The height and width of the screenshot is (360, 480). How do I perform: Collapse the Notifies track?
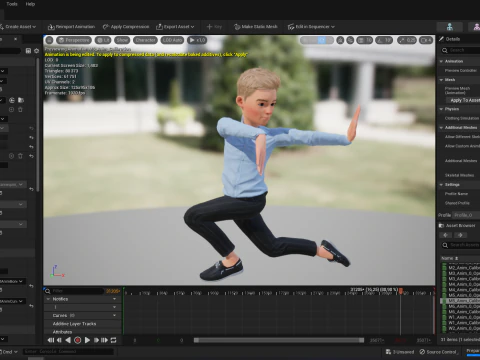point(48,299)
